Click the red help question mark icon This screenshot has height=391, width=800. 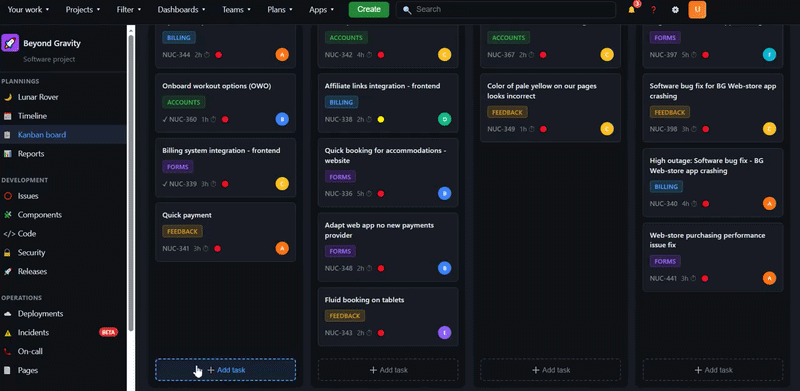(653, 10)
